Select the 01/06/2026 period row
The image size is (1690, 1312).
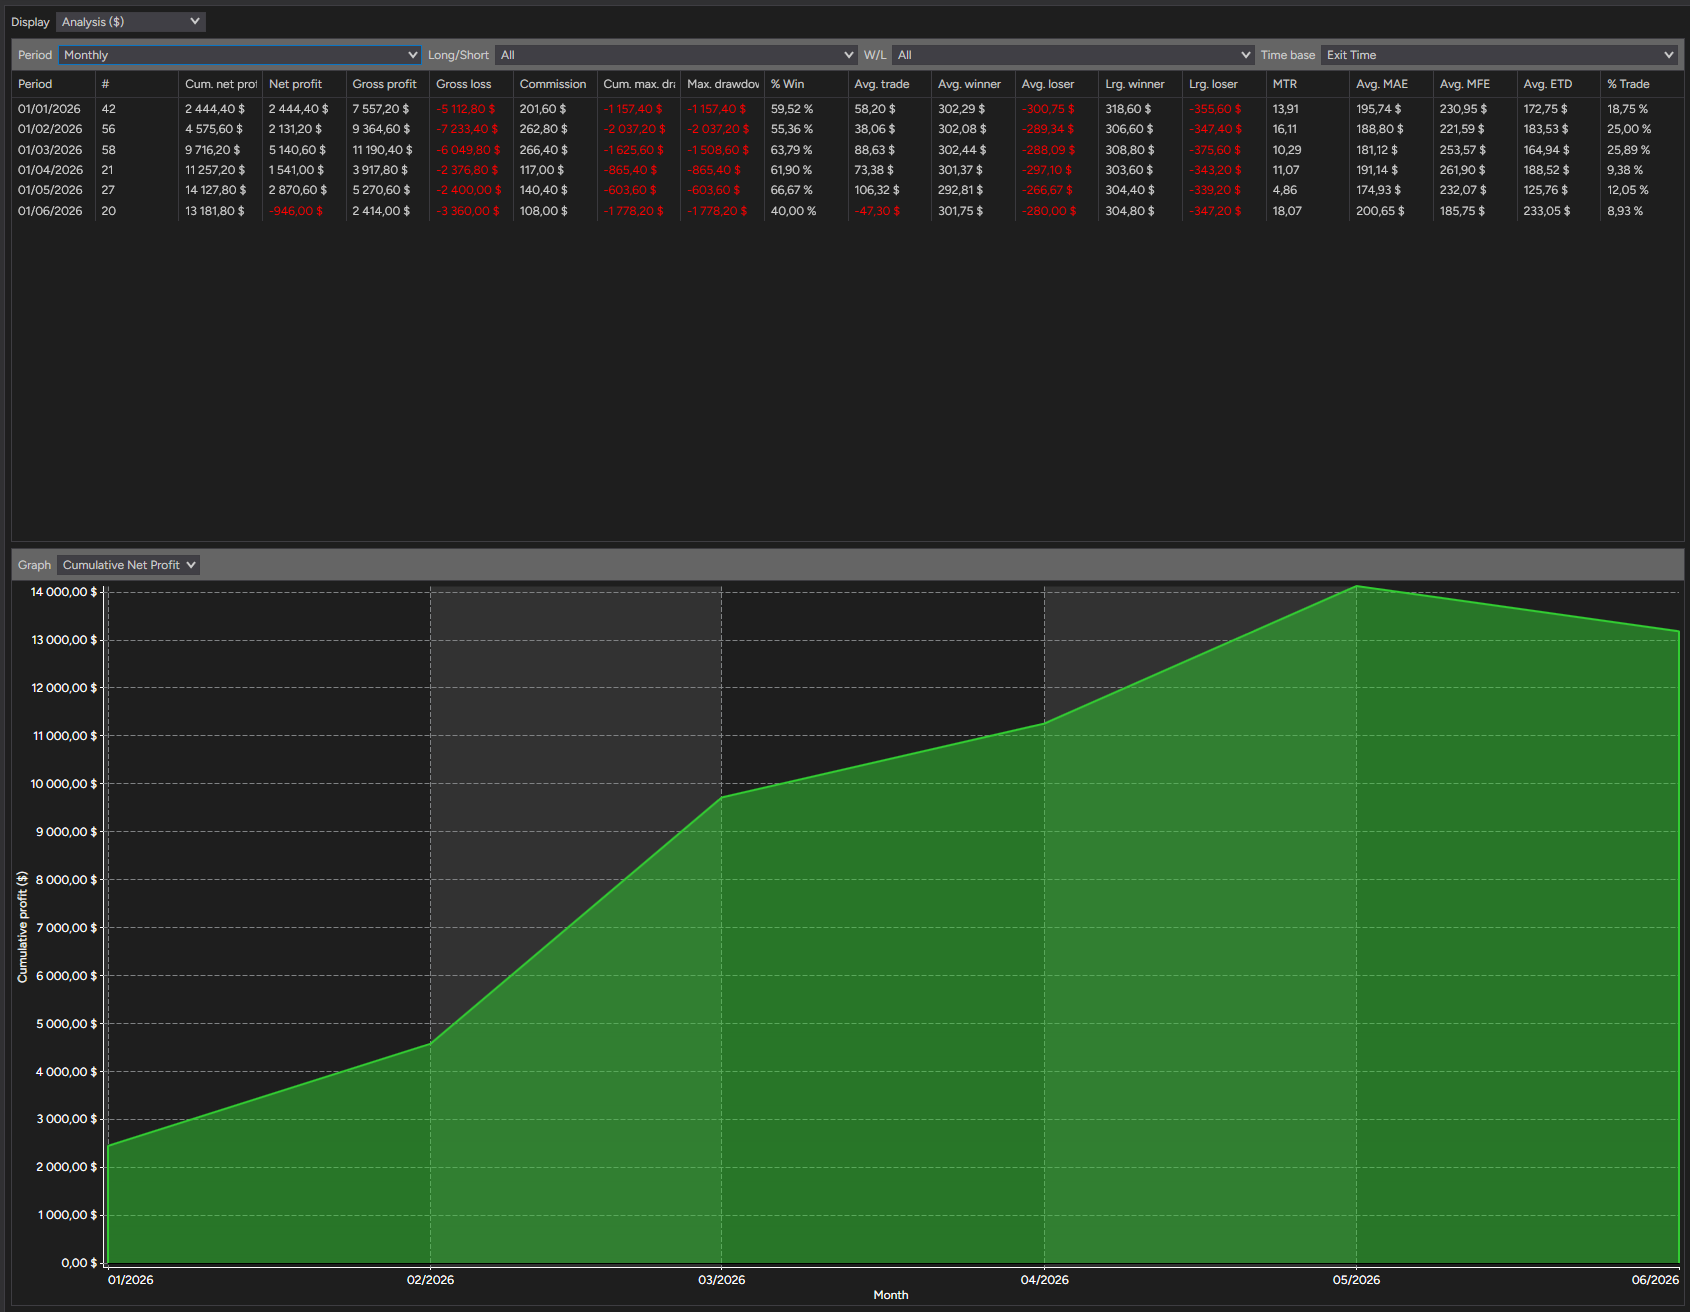[x=847, y=211]
